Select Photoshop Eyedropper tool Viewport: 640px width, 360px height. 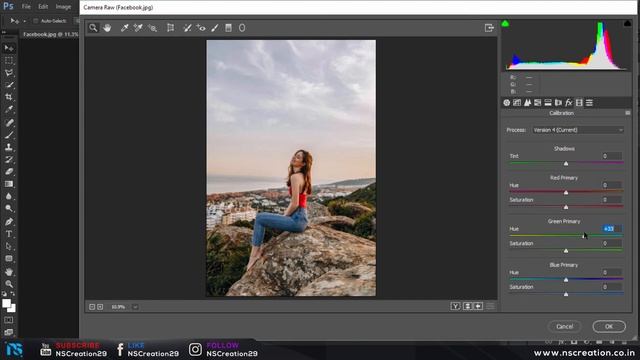tap(9, 109)
